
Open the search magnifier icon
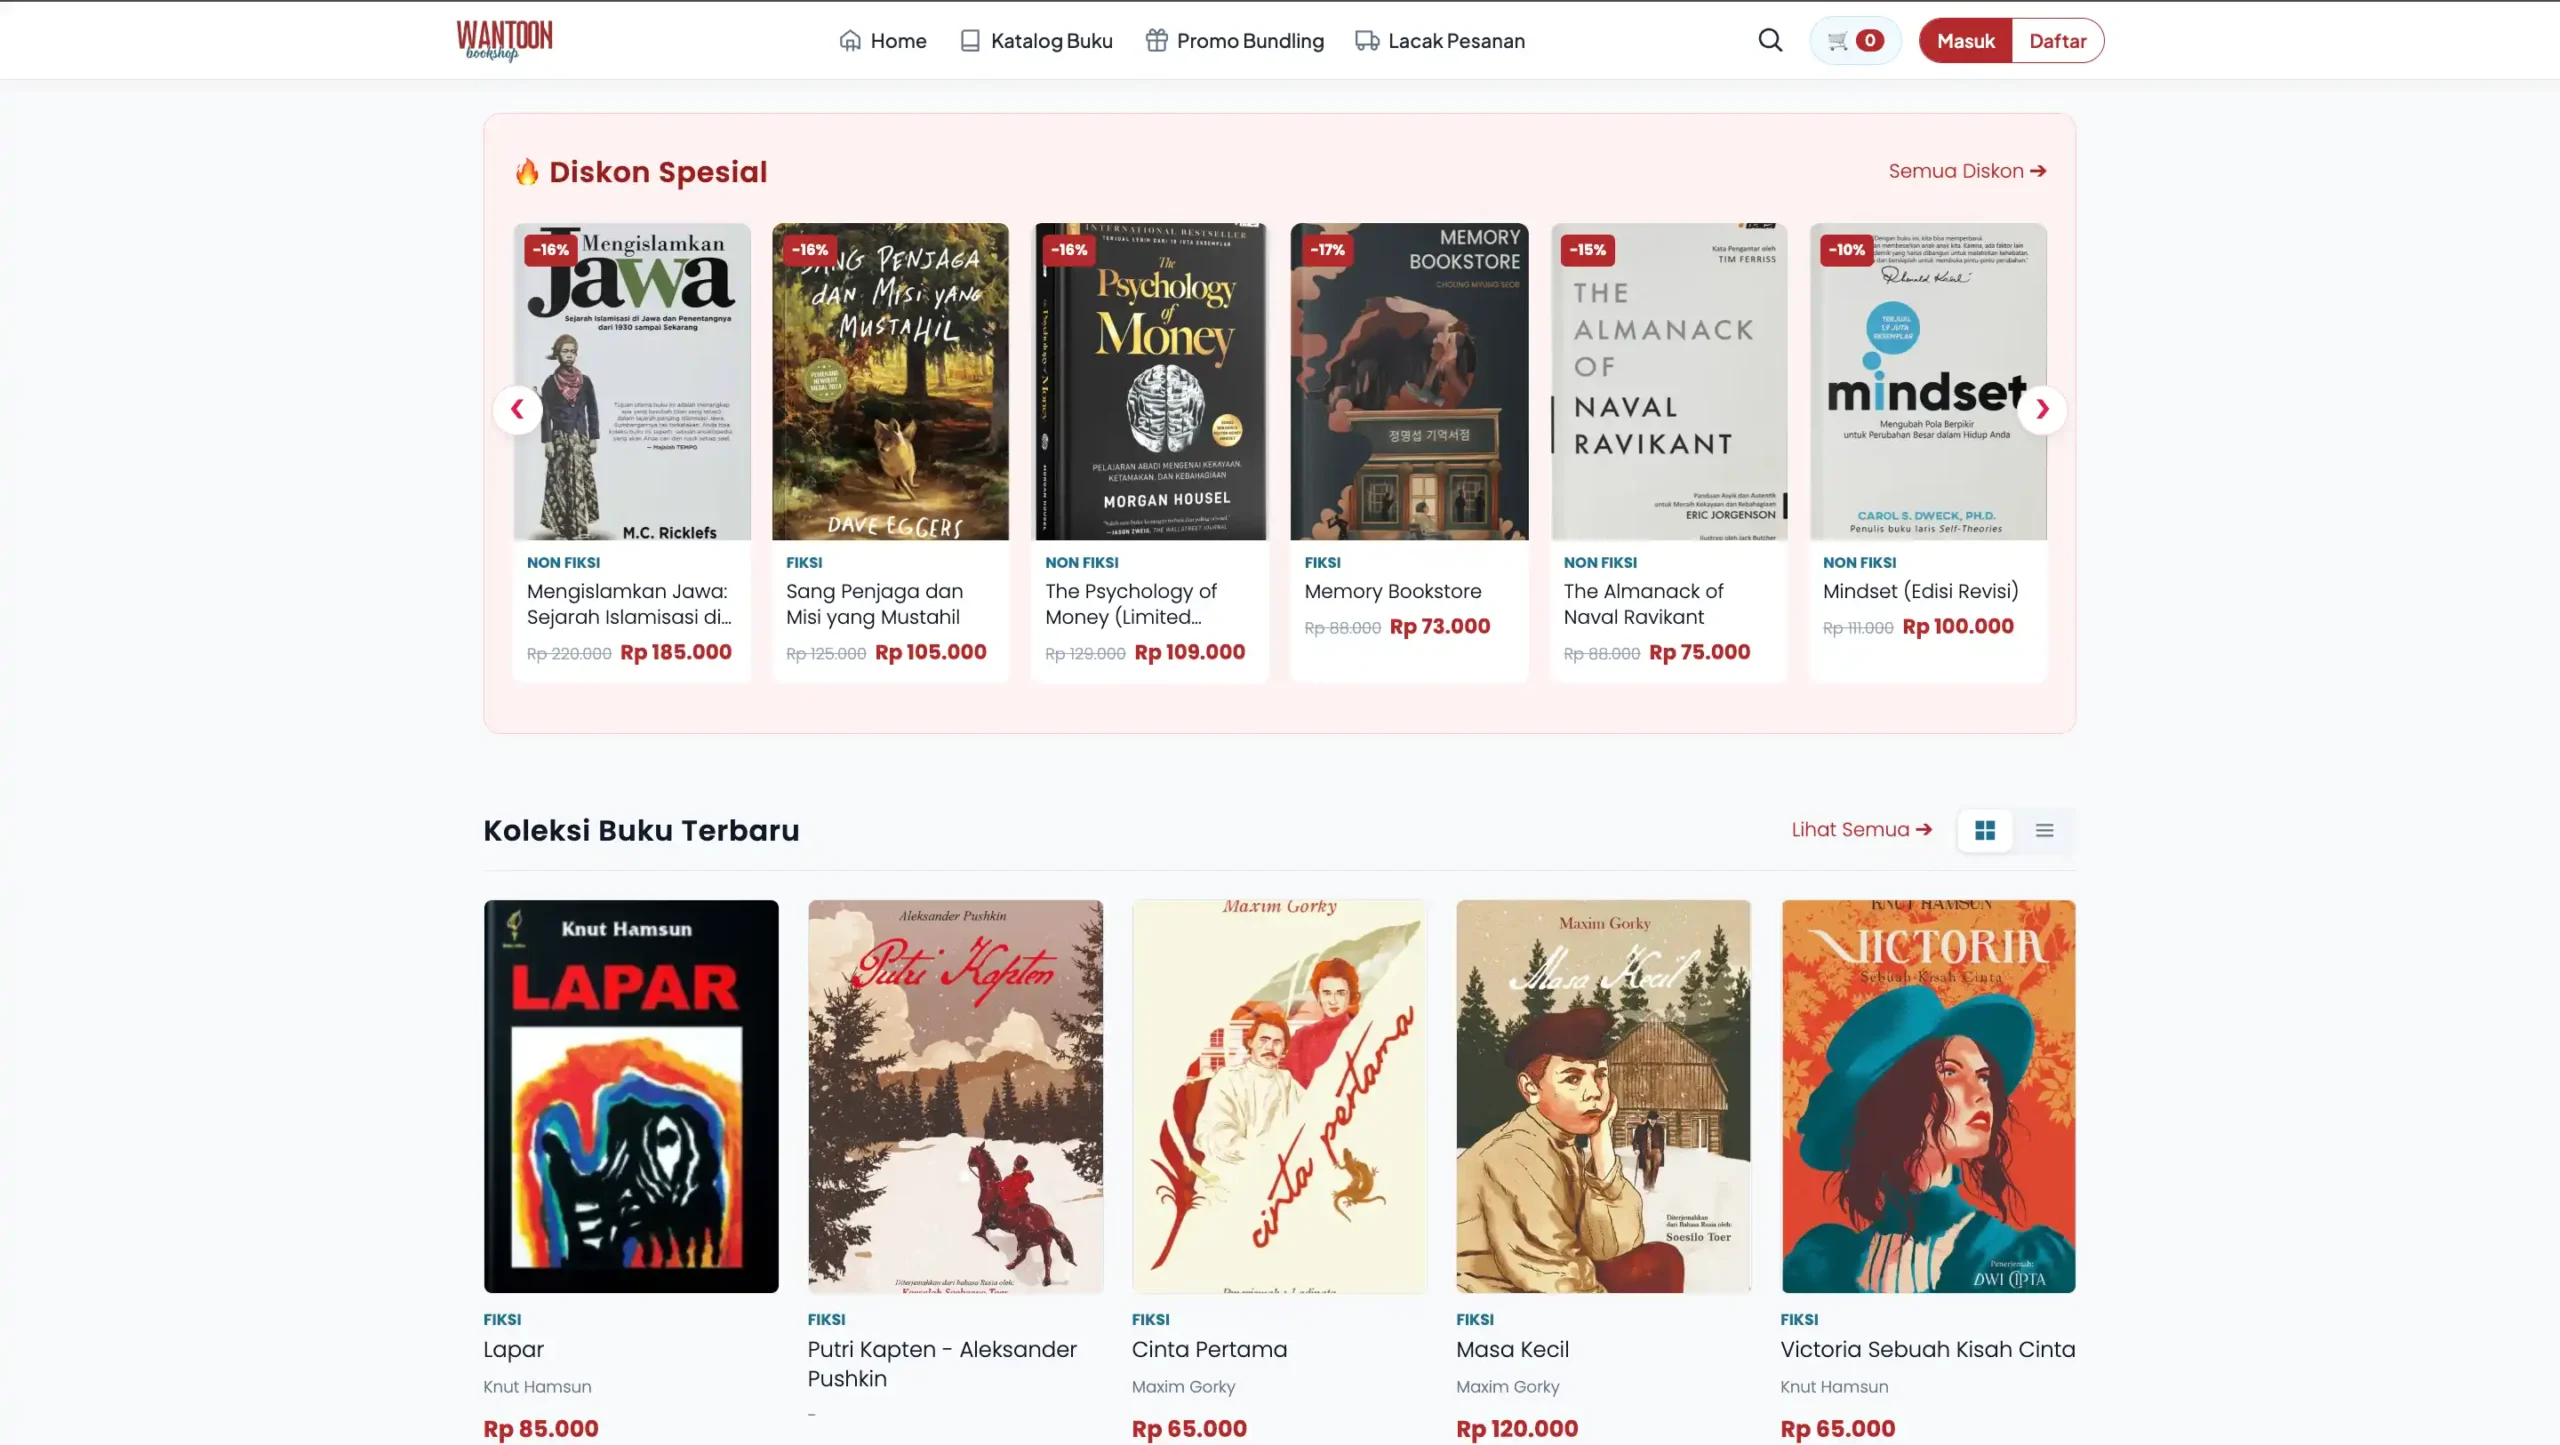[1770, 40]
